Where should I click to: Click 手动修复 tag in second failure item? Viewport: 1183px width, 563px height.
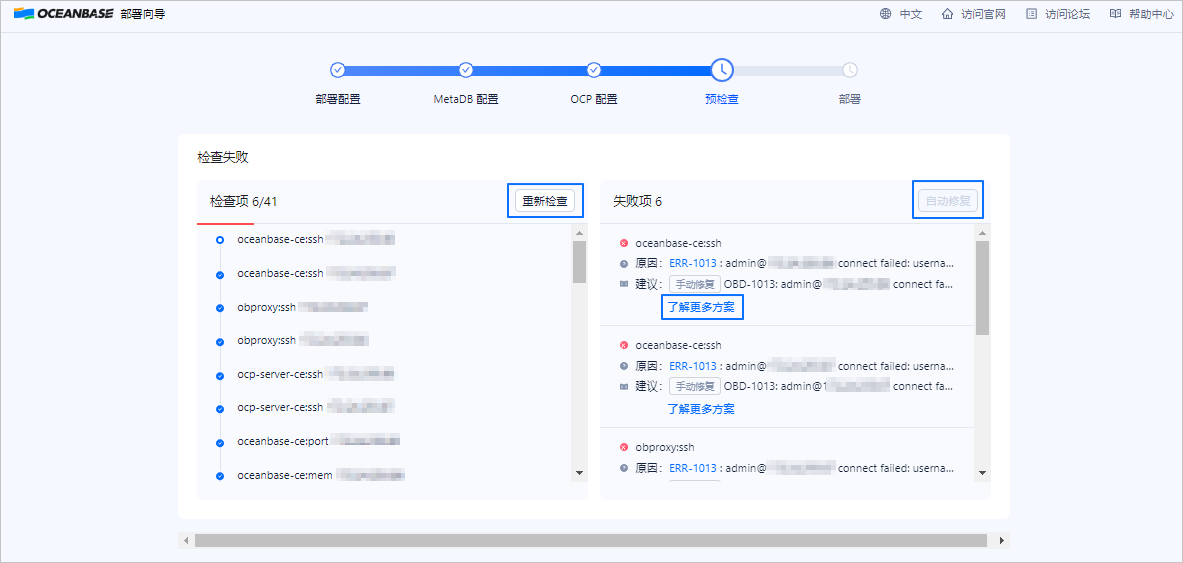(695, 386)
